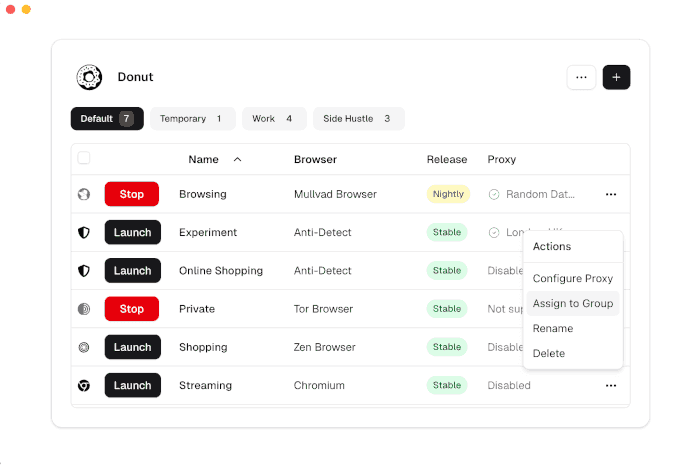The width and height of the screenshot is (700, 466).
Task: Click the Donut title text
Action: [135, 77]
